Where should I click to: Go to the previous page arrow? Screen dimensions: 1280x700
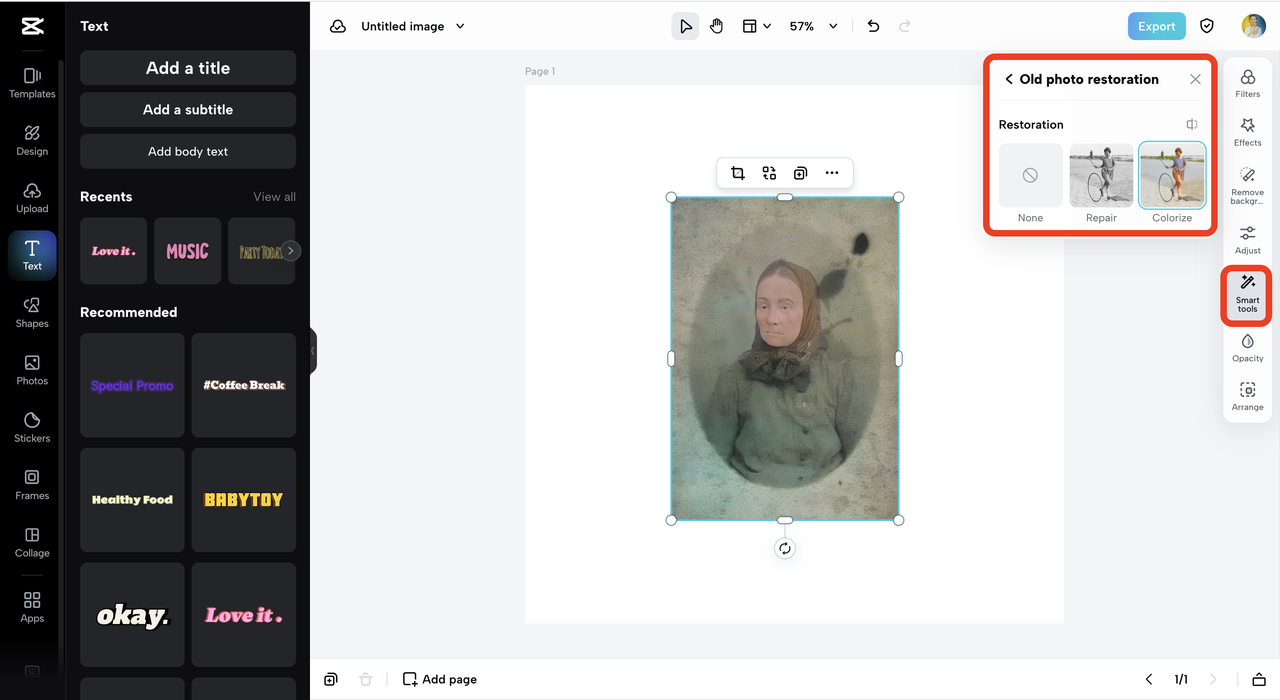1149,679
